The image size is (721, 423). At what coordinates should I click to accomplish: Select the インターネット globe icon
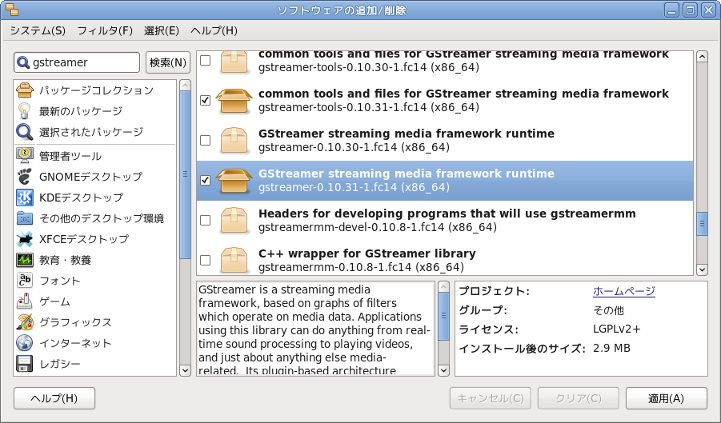pos(24,343)
